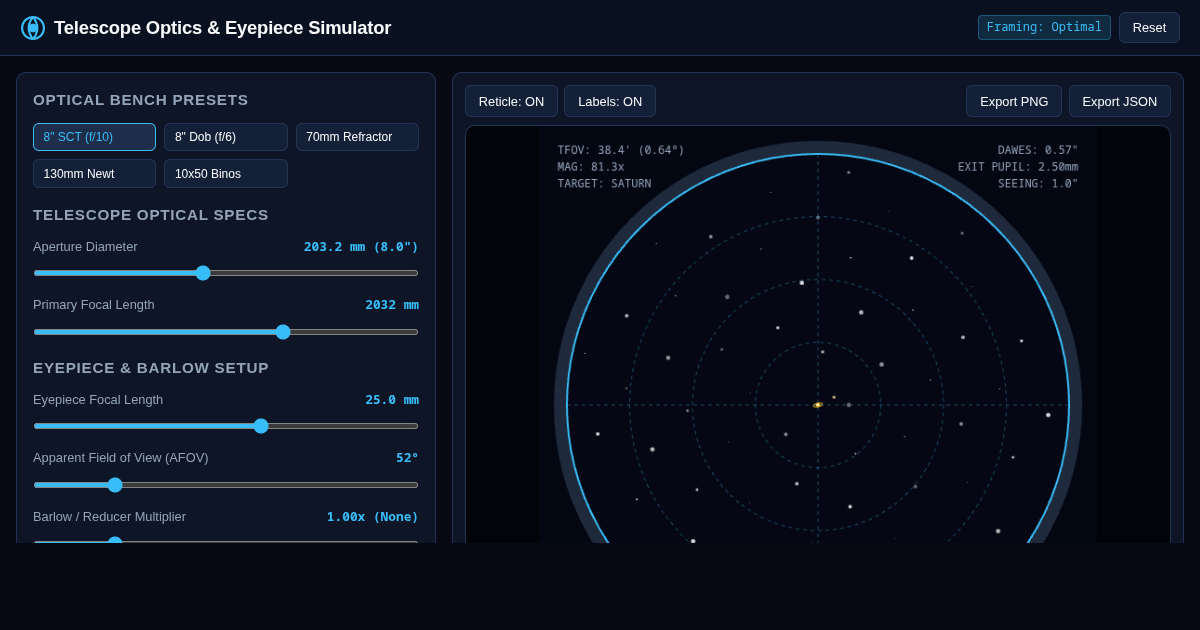Adjust the Apparent Field of View slider

click(226, 485)
